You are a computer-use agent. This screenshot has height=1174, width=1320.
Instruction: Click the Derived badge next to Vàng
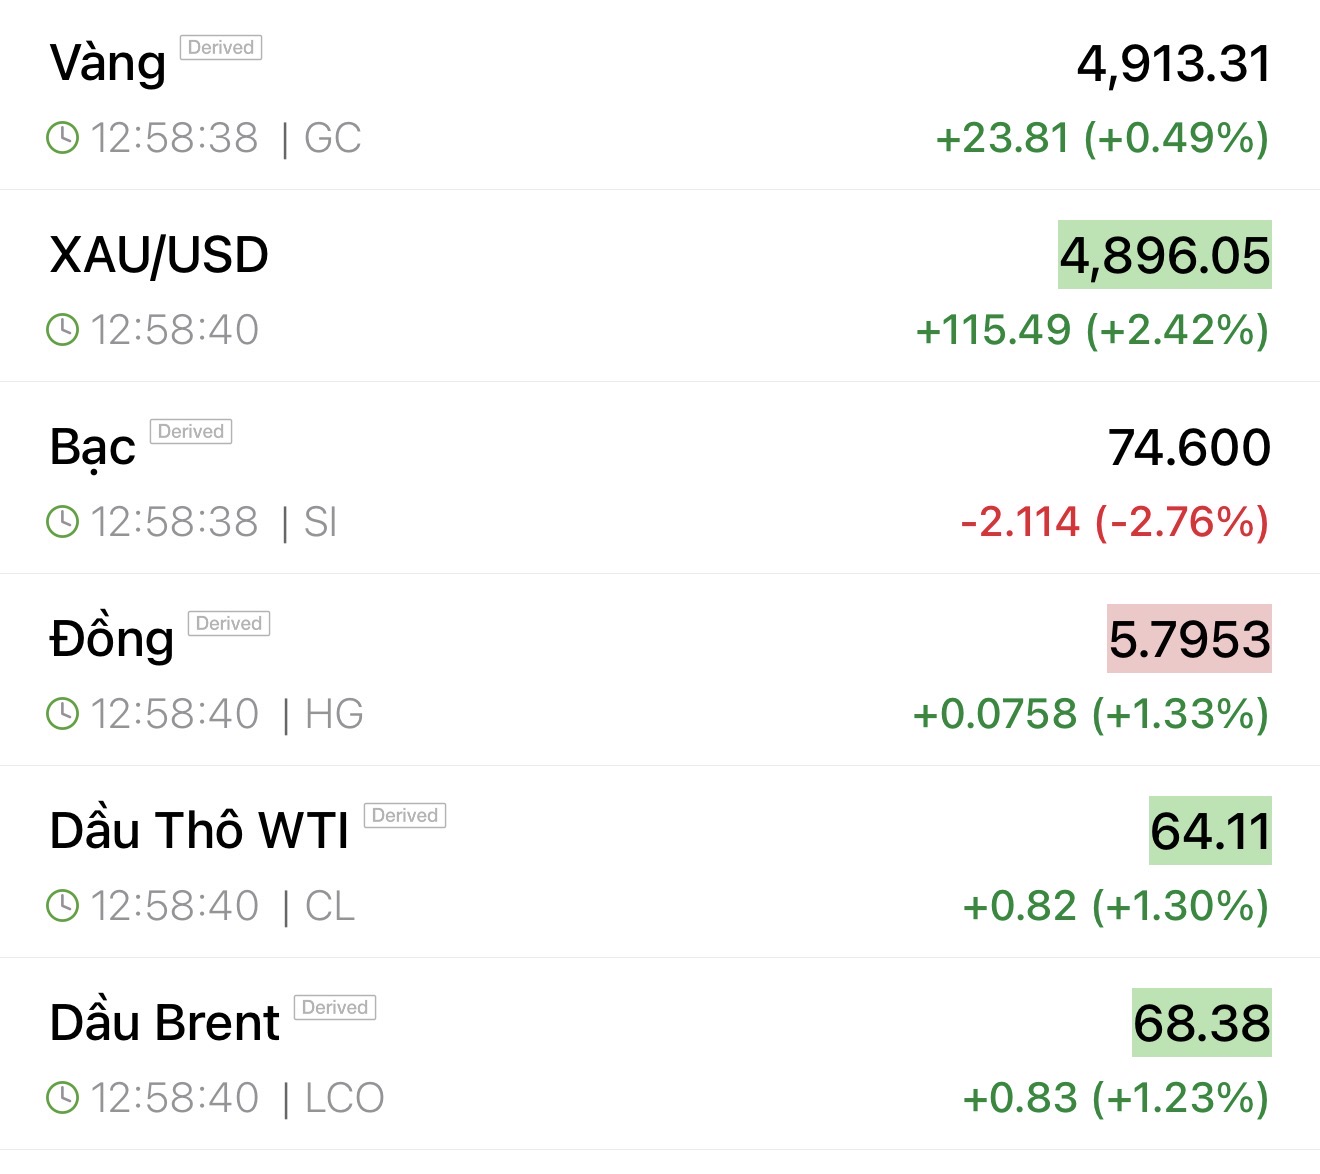point(221,48)
